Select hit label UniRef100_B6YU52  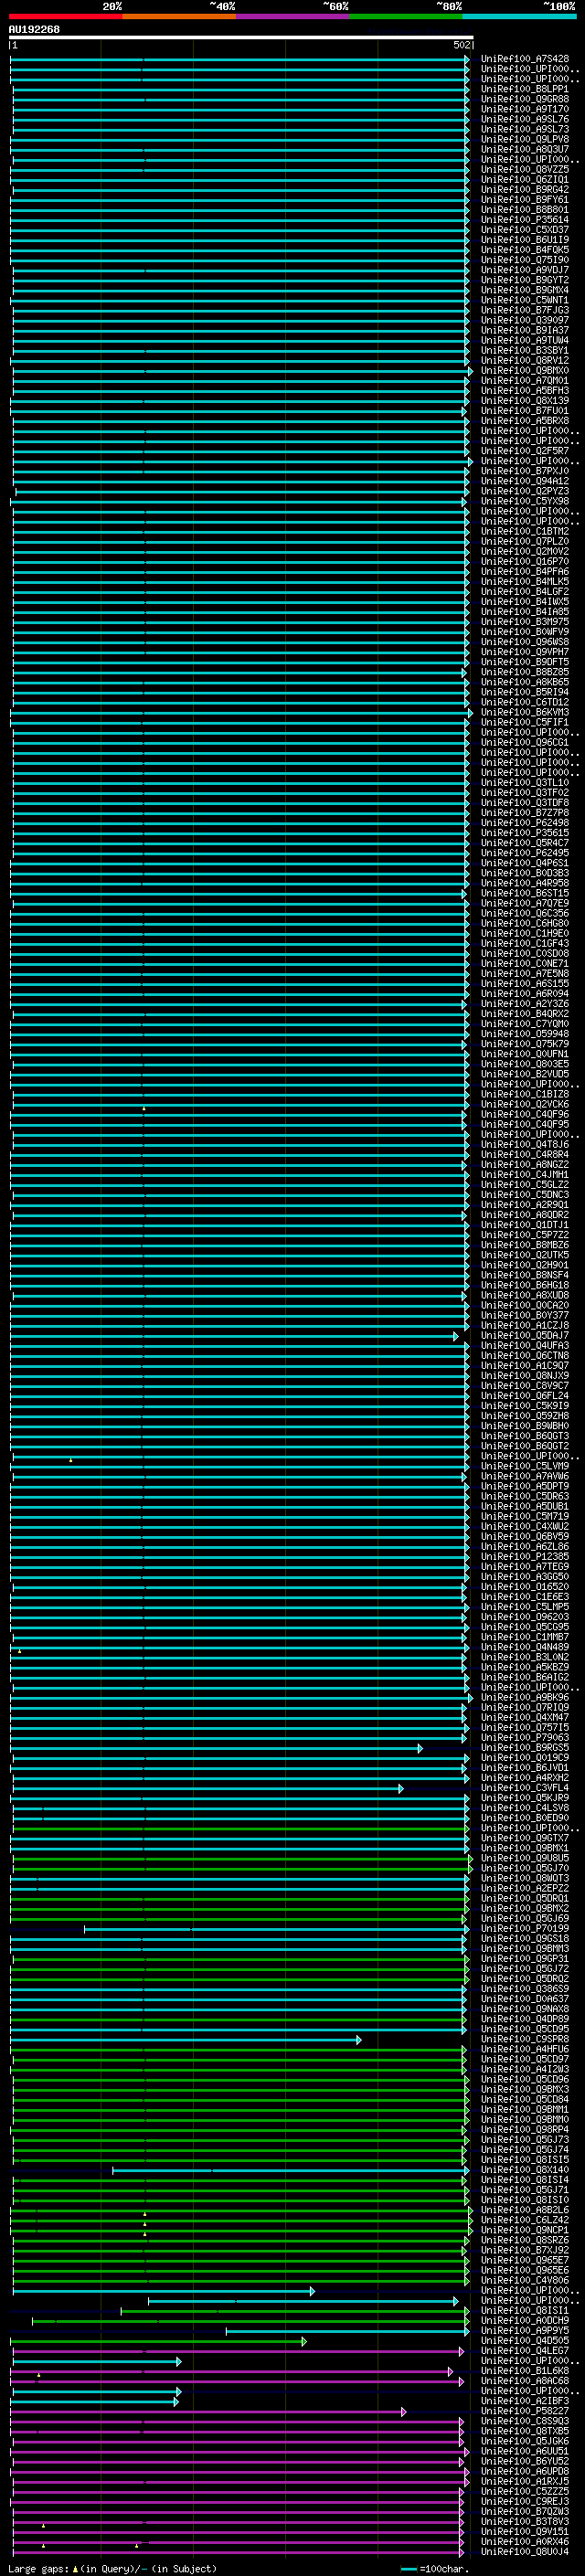[525, 2461]
